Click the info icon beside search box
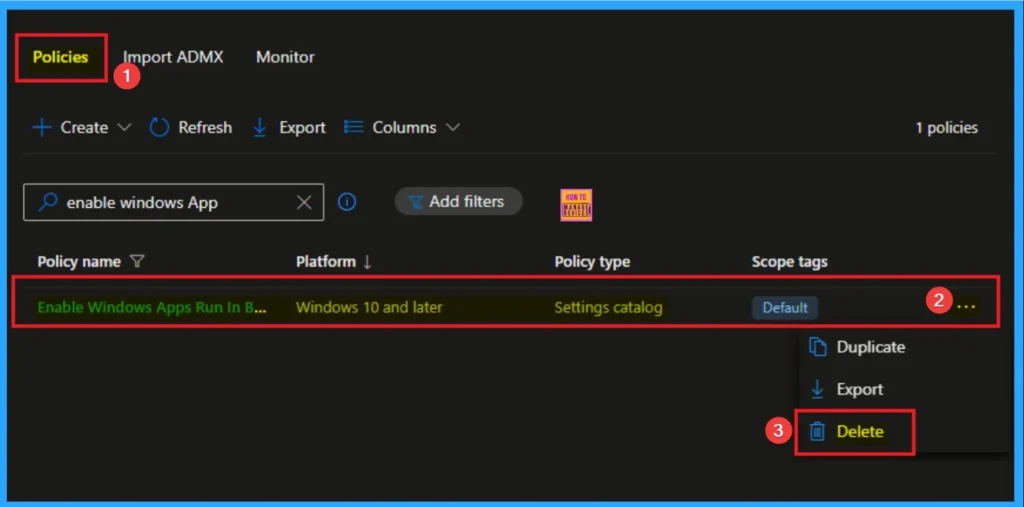 [347, 202]
